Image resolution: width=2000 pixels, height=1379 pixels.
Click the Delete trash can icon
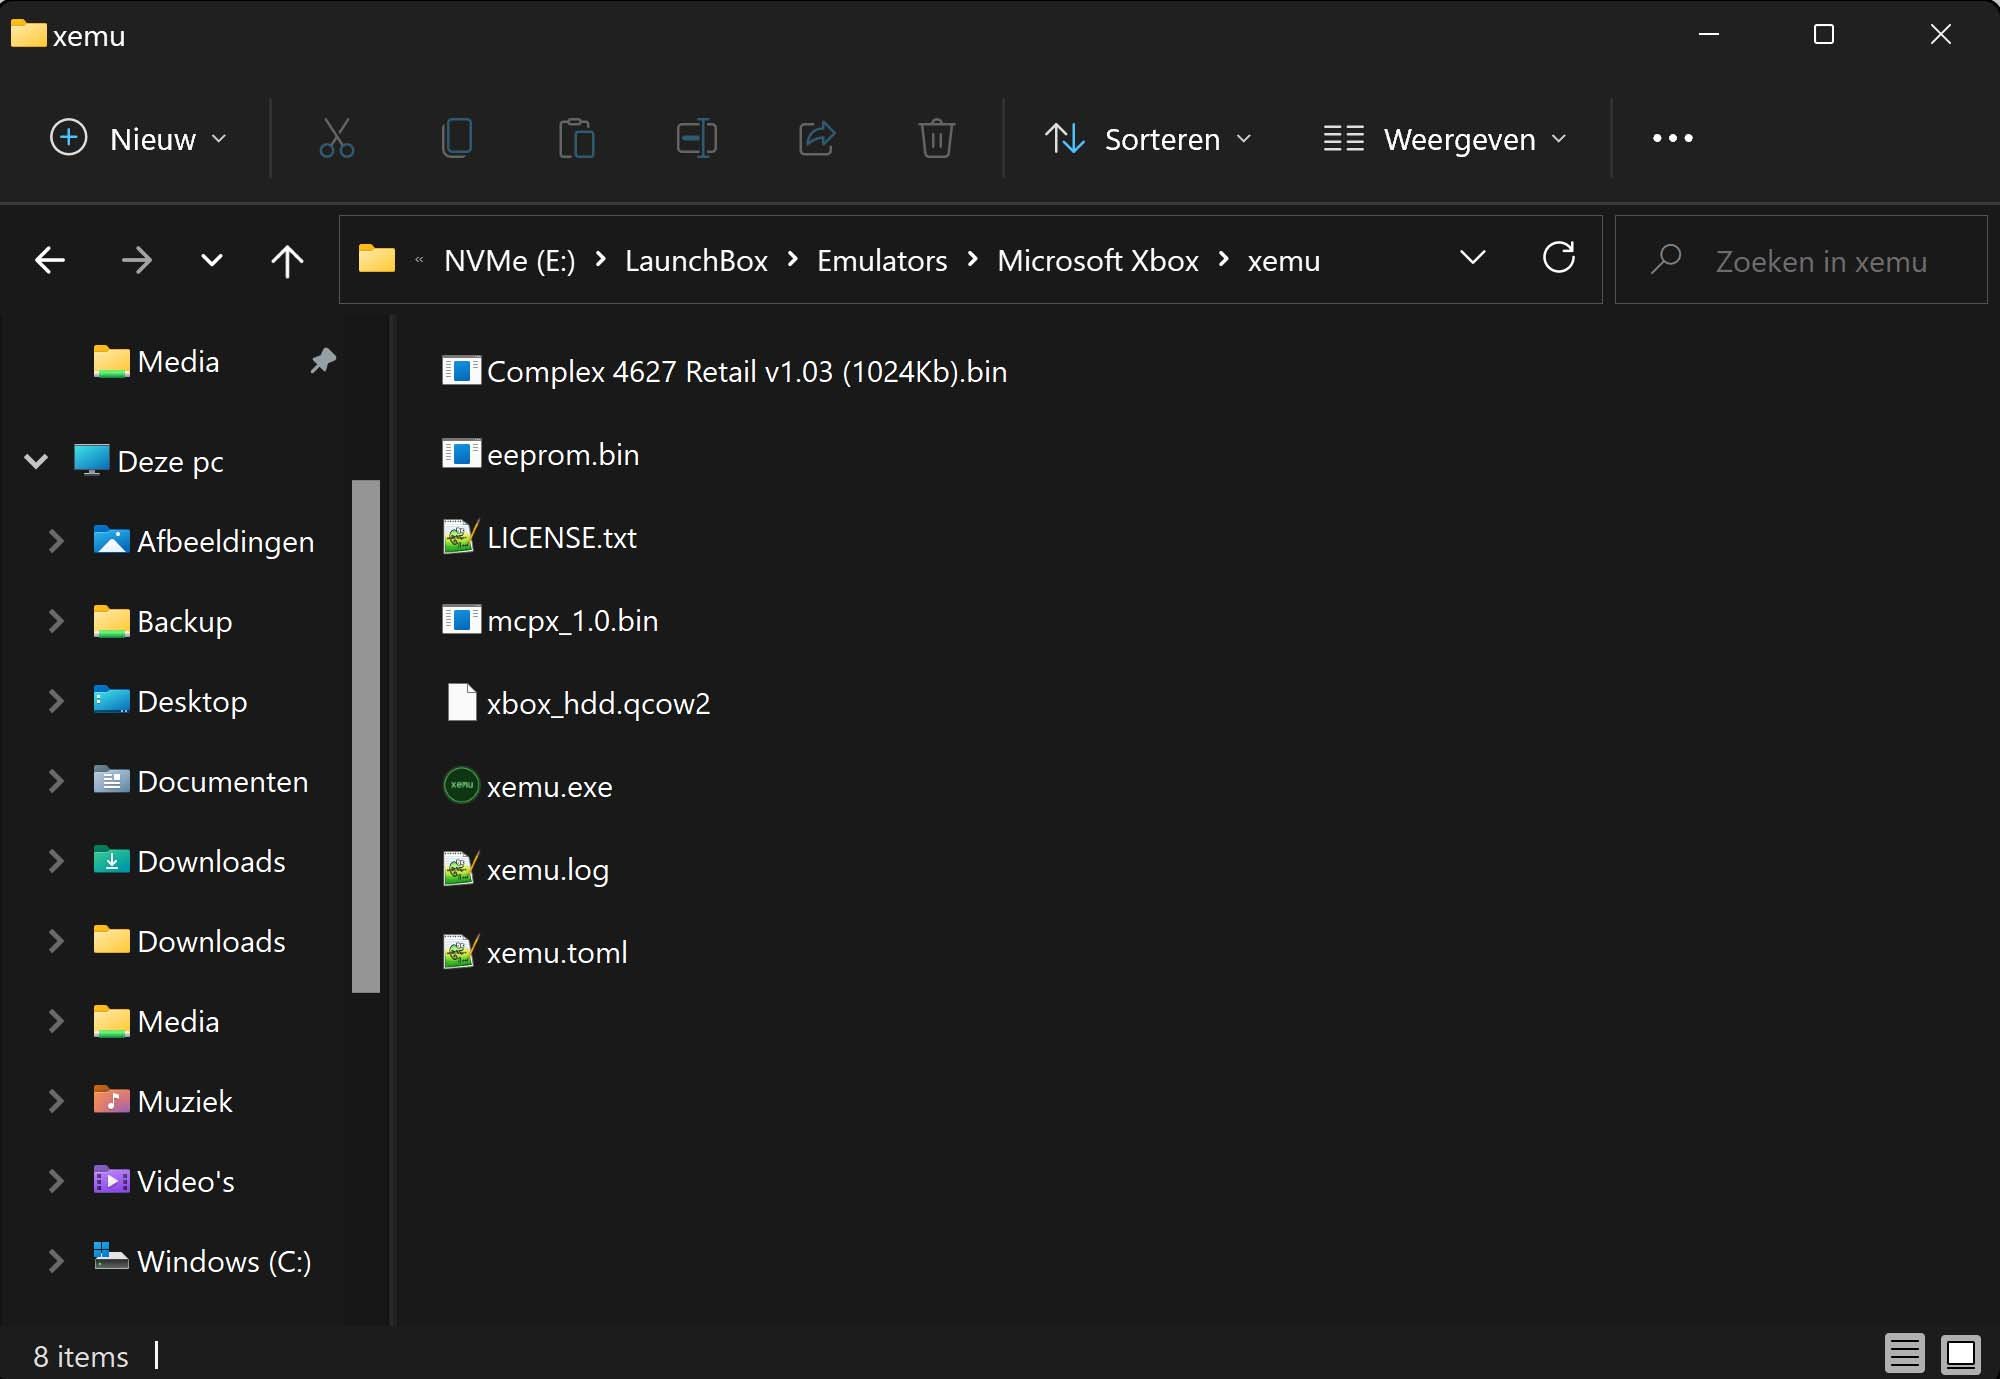937,138
